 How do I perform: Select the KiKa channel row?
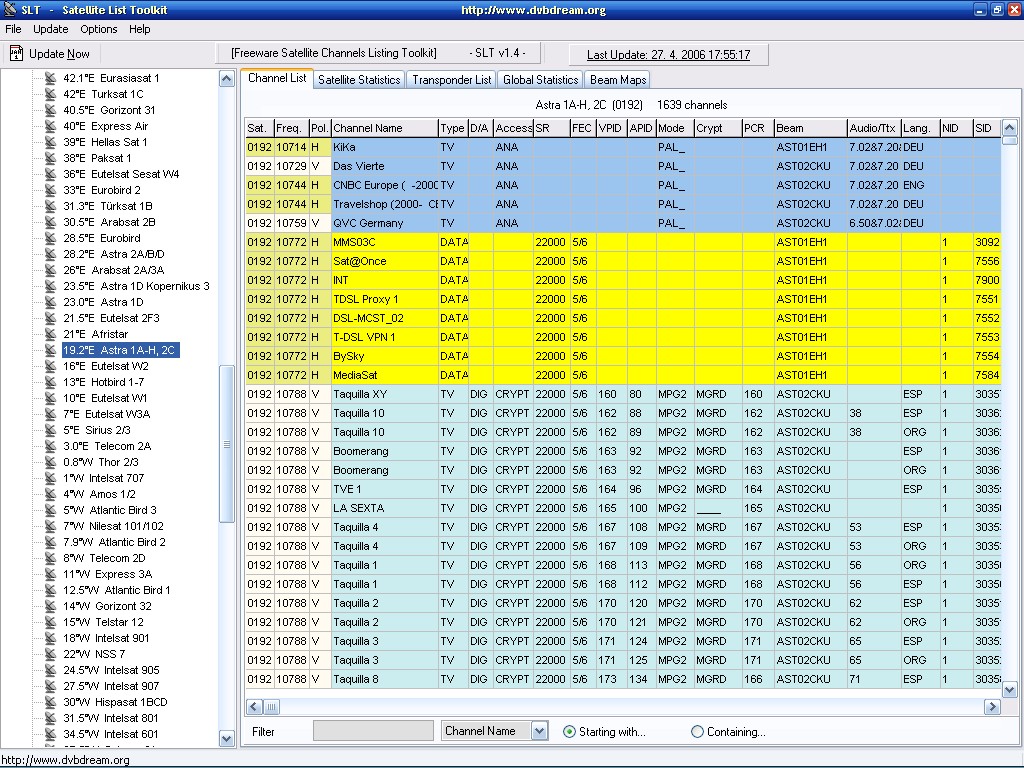pyautogui.click(x=623, y=147)
